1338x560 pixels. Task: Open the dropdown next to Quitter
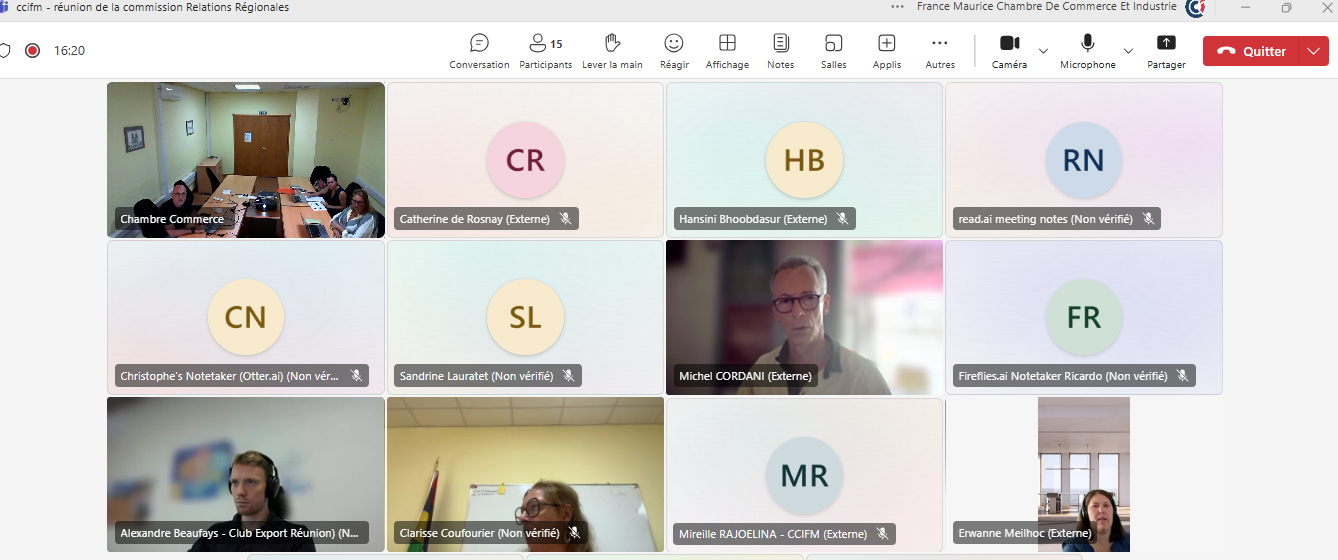[1313, 51]
